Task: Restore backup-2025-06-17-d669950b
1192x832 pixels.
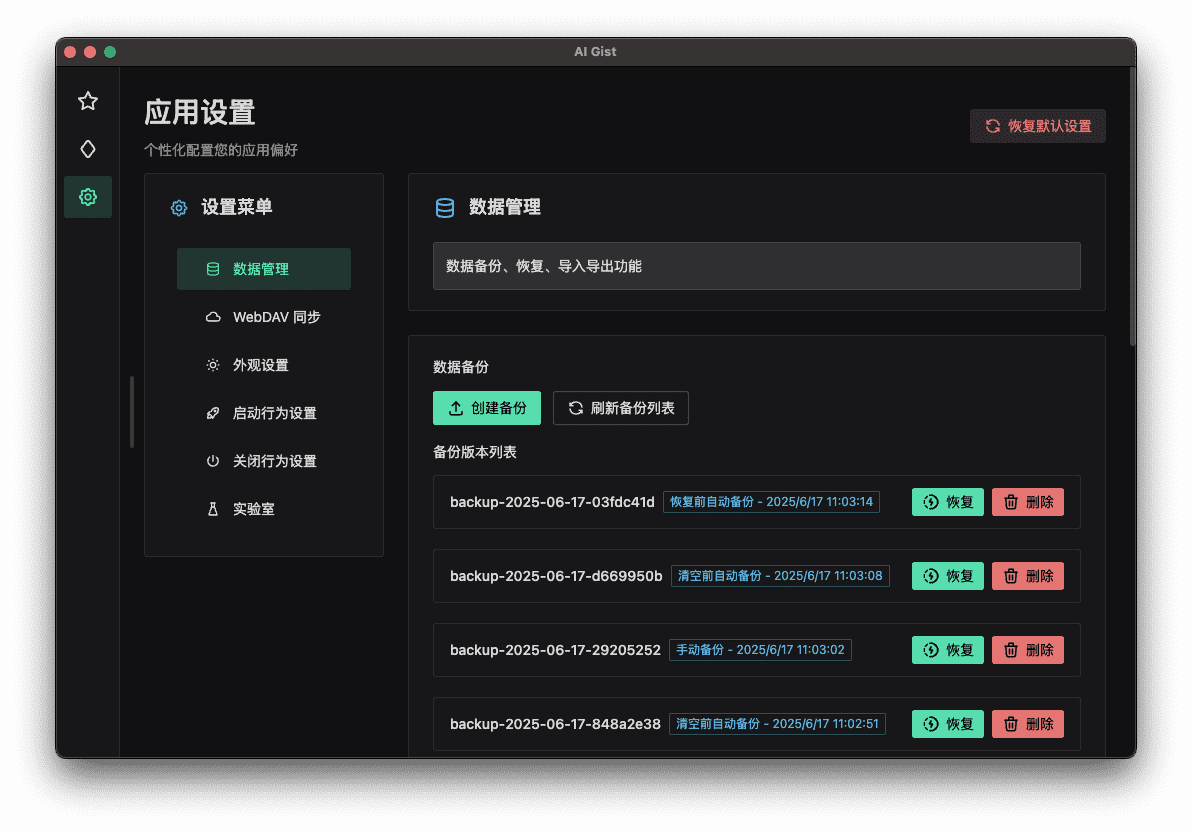Action: pos(947,576)
